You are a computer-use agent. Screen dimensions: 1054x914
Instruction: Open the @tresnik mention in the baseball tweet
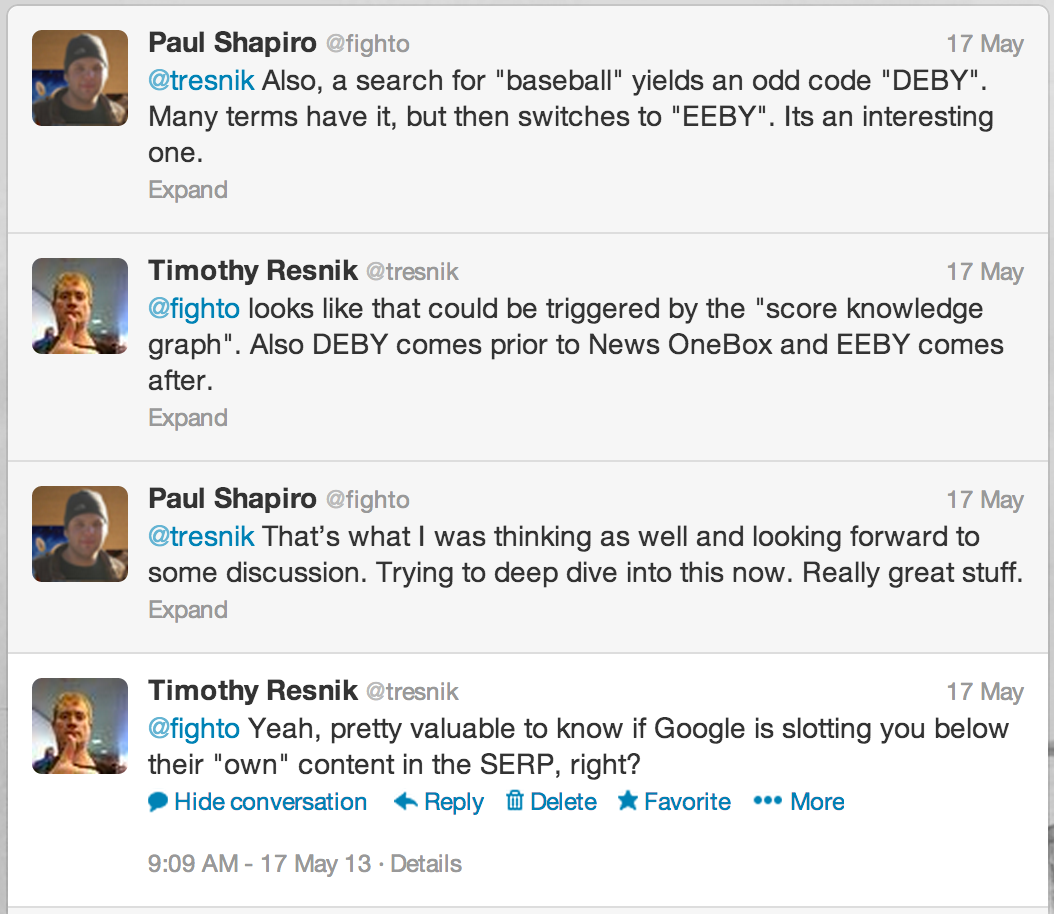[201, 80]
